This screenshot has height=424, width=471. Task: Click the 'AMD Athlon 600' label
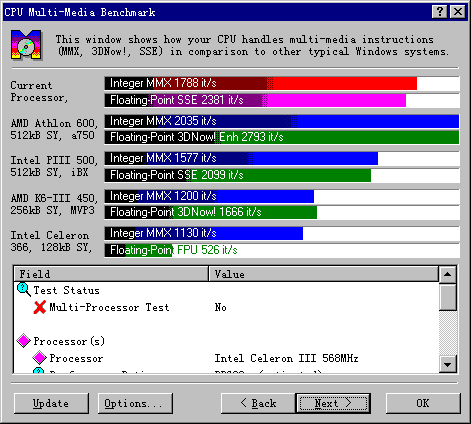click(x=54, y=129)
